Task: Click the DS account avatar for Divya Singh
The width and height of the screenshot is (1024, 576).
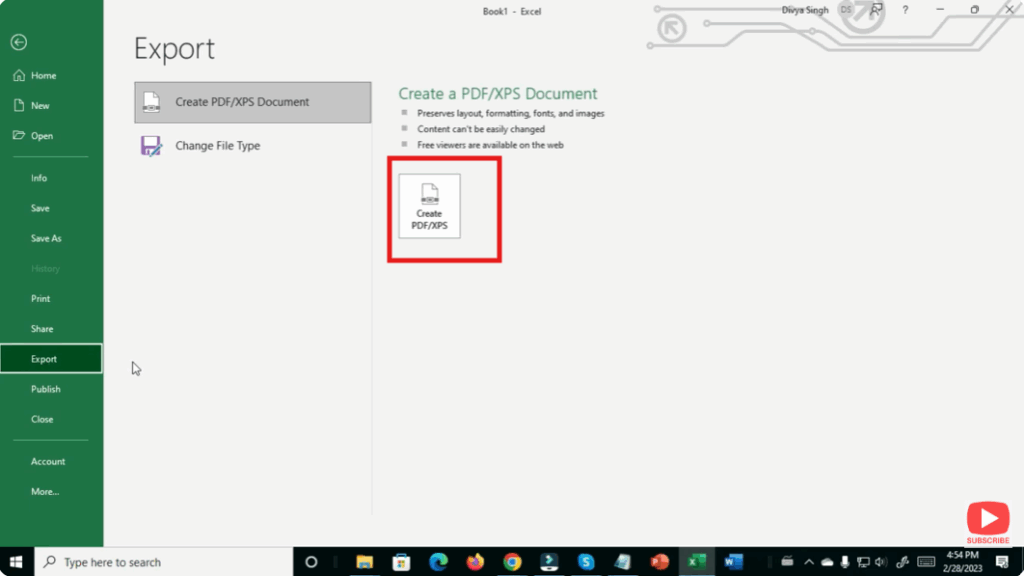Action: (x=845, y=10)
